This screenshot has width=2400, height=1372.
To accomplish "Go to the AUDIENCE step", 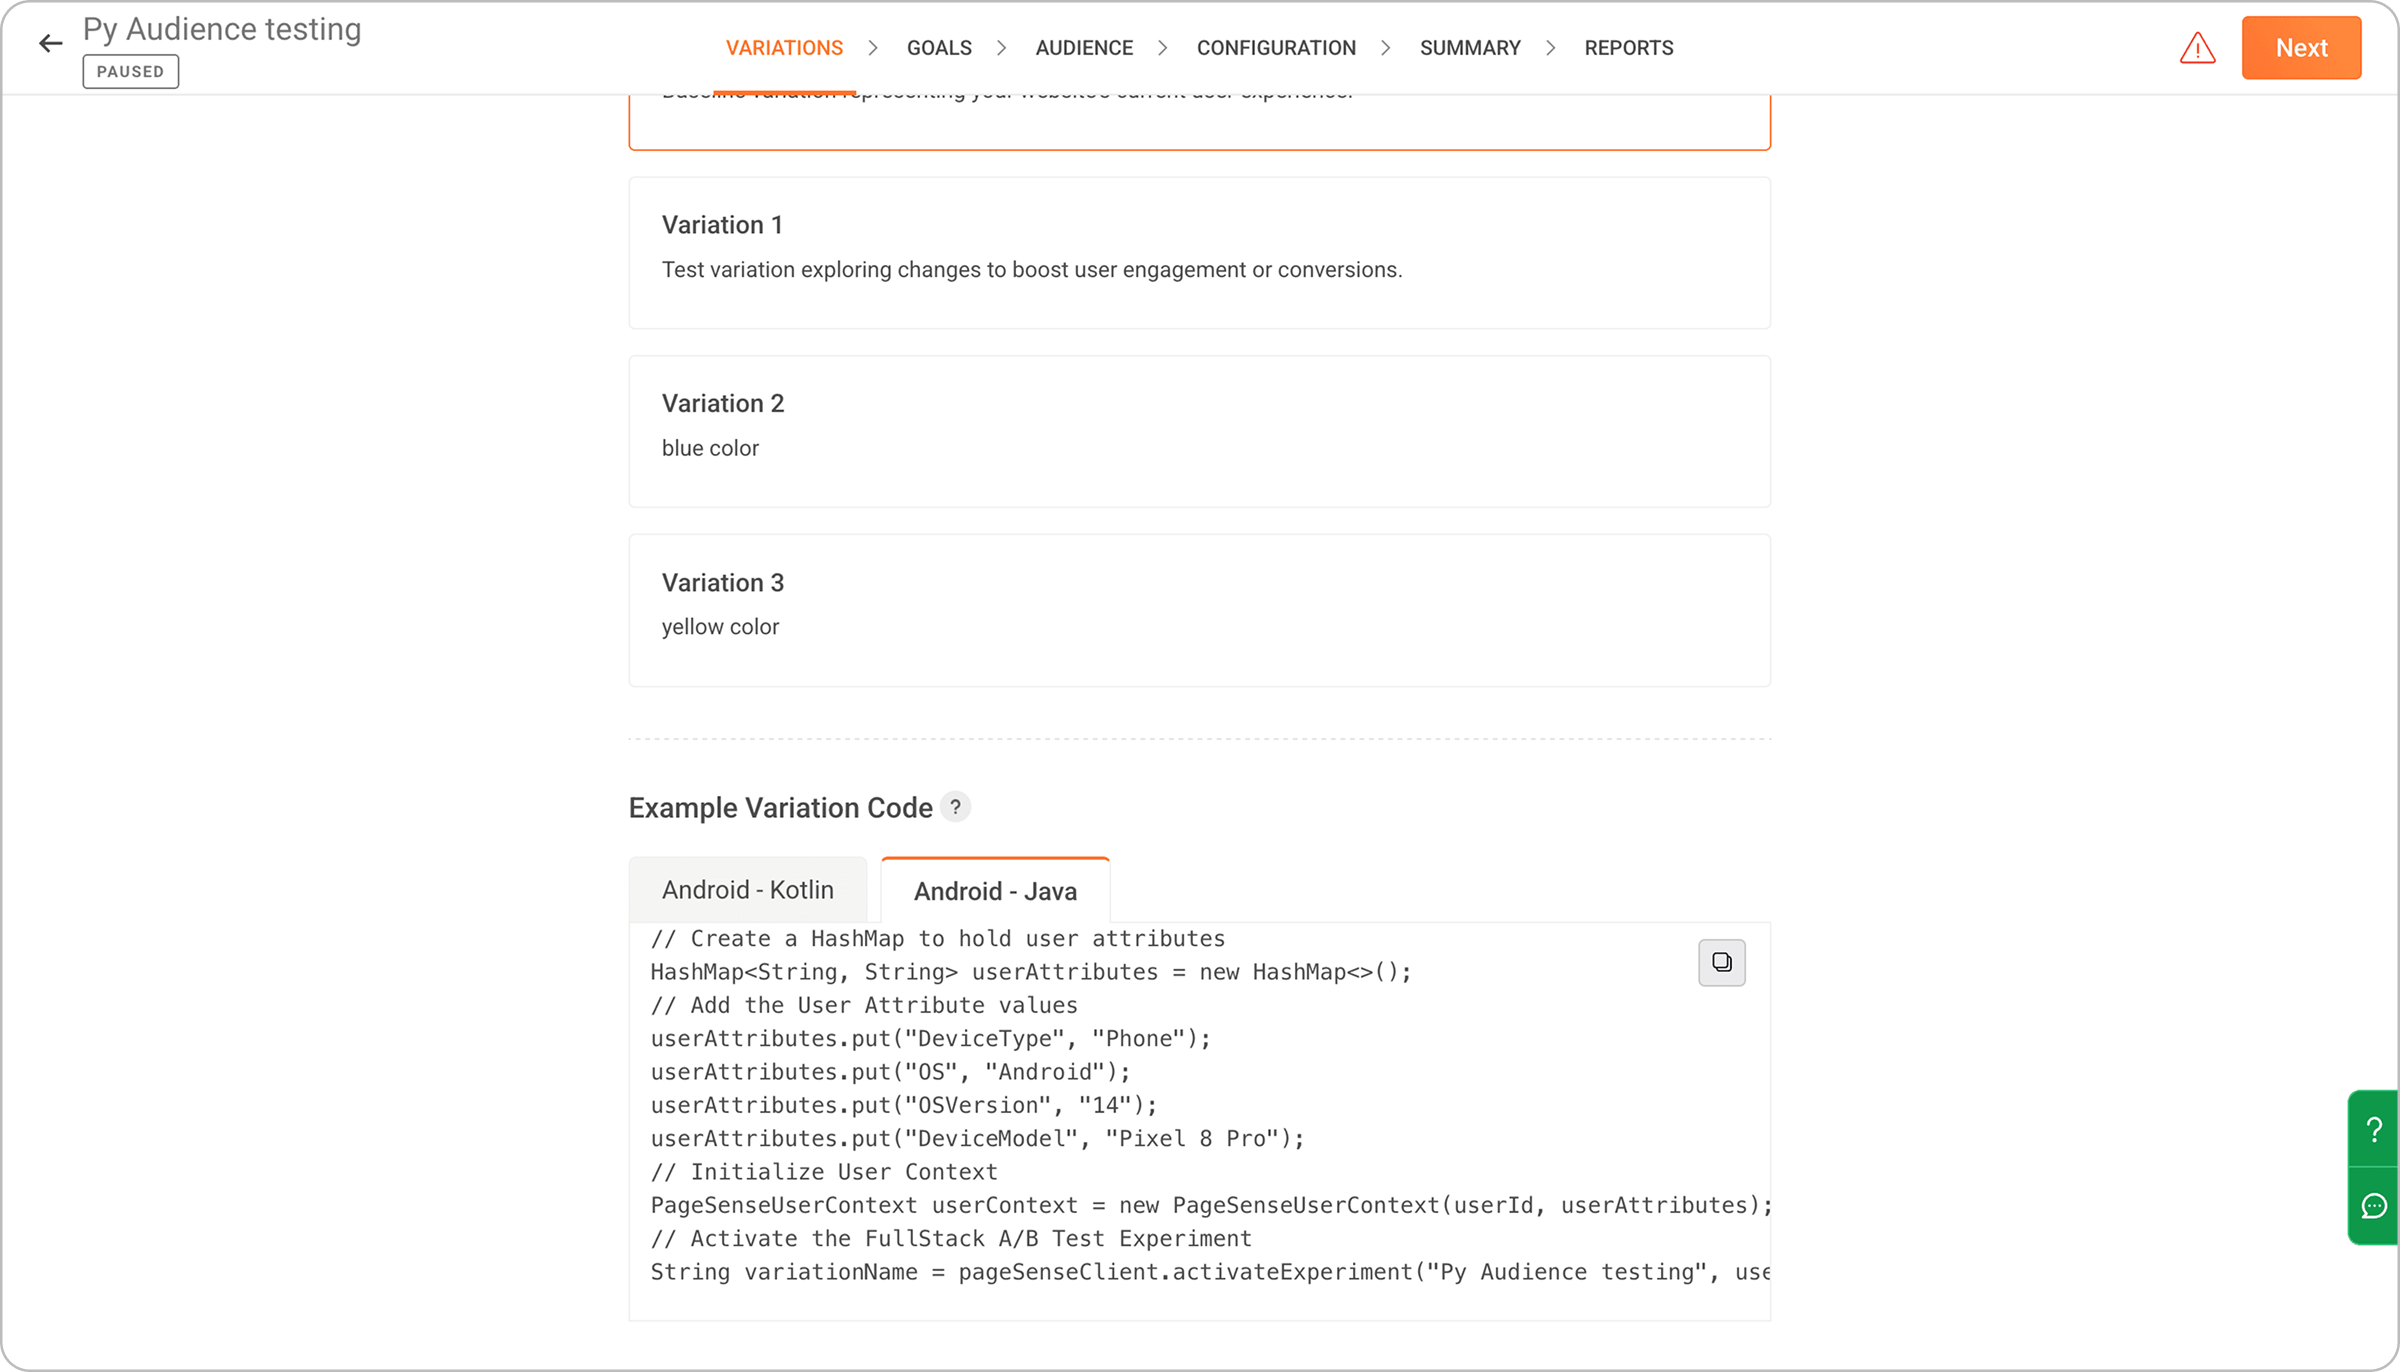I will [x=1084, y=48].
